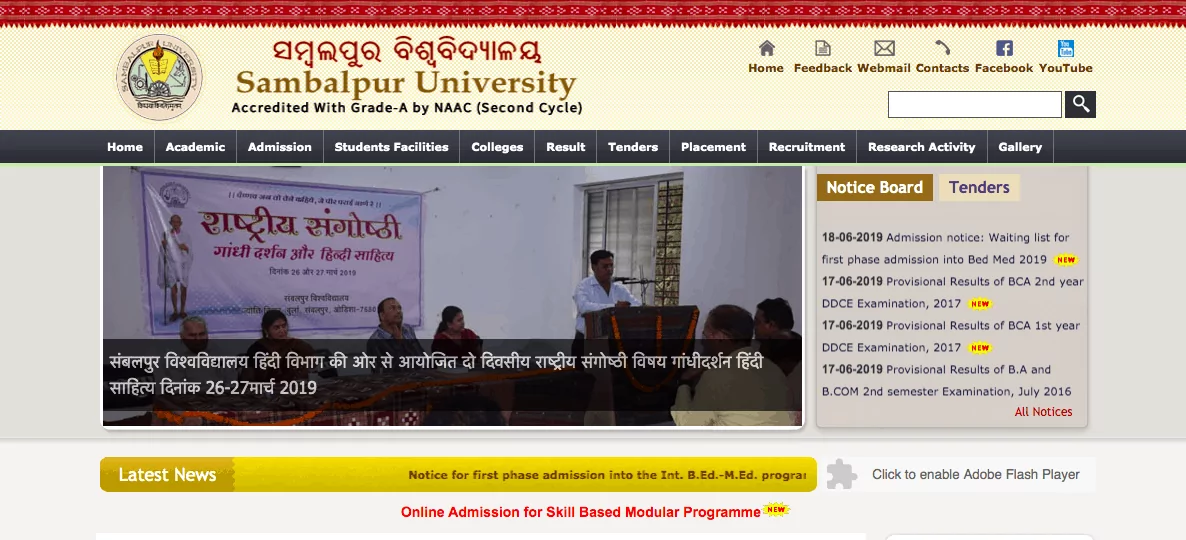This screenshot has width=1186, height=540.
Task: Click the Sambalpur University logo emblem
Action: click(159, 78)
